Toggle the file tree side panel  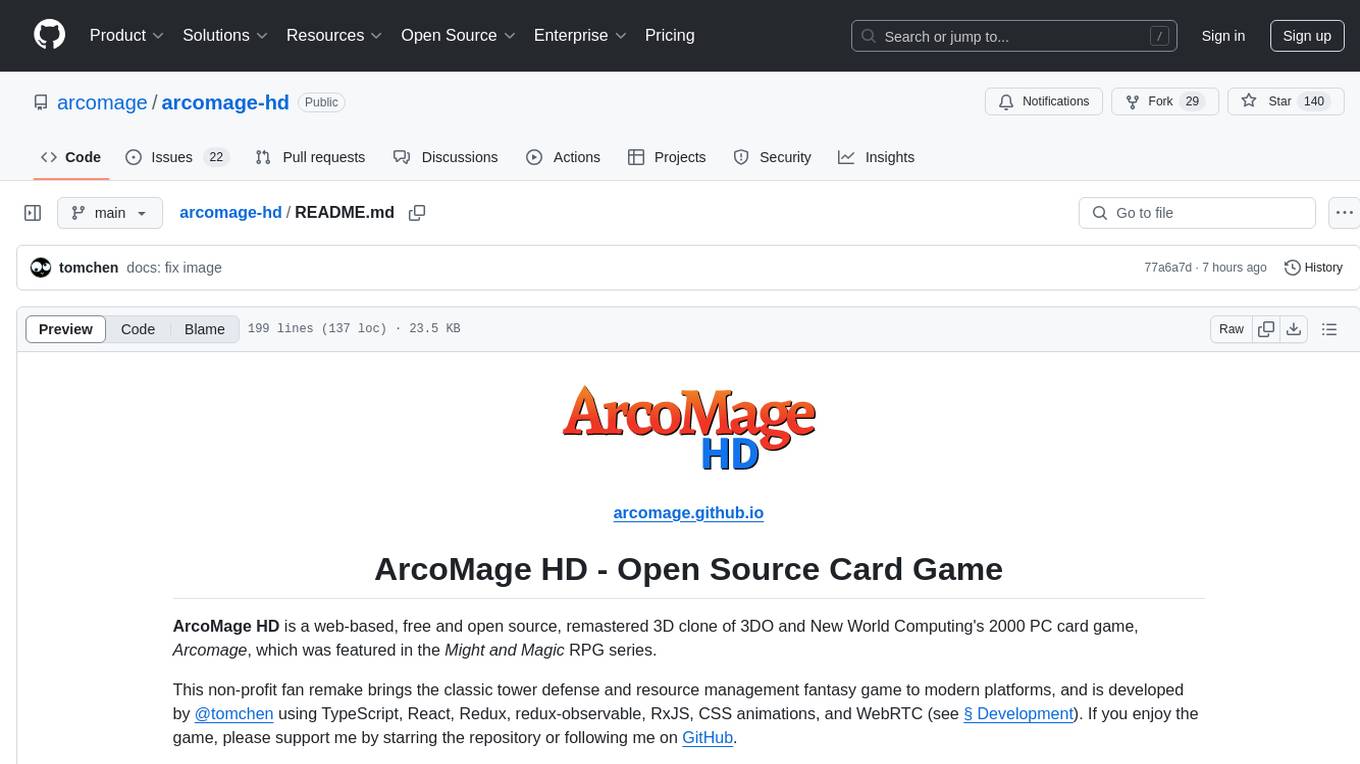pyautogui.click(x=33, y=213)
